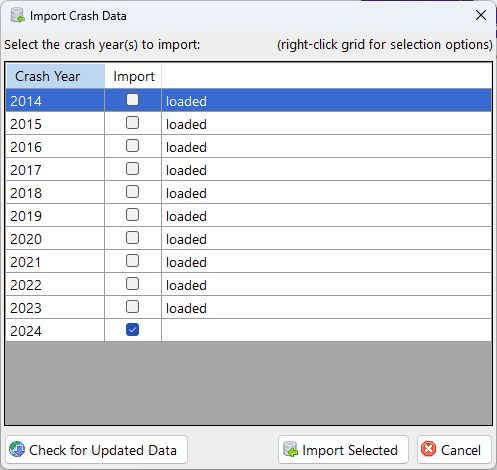Click the globe icon on Check for Updated Data
Image resolution: width=497 pixels, height=470 pixels.
[17, 449]
